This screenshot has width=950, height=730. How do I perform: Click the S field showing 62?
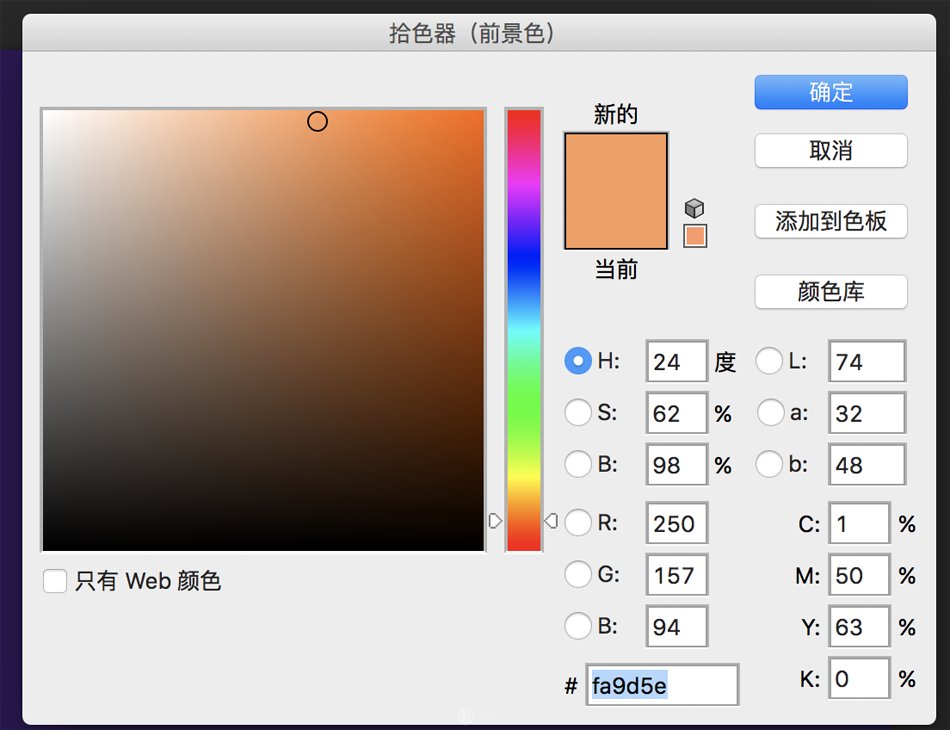[677, 413]
